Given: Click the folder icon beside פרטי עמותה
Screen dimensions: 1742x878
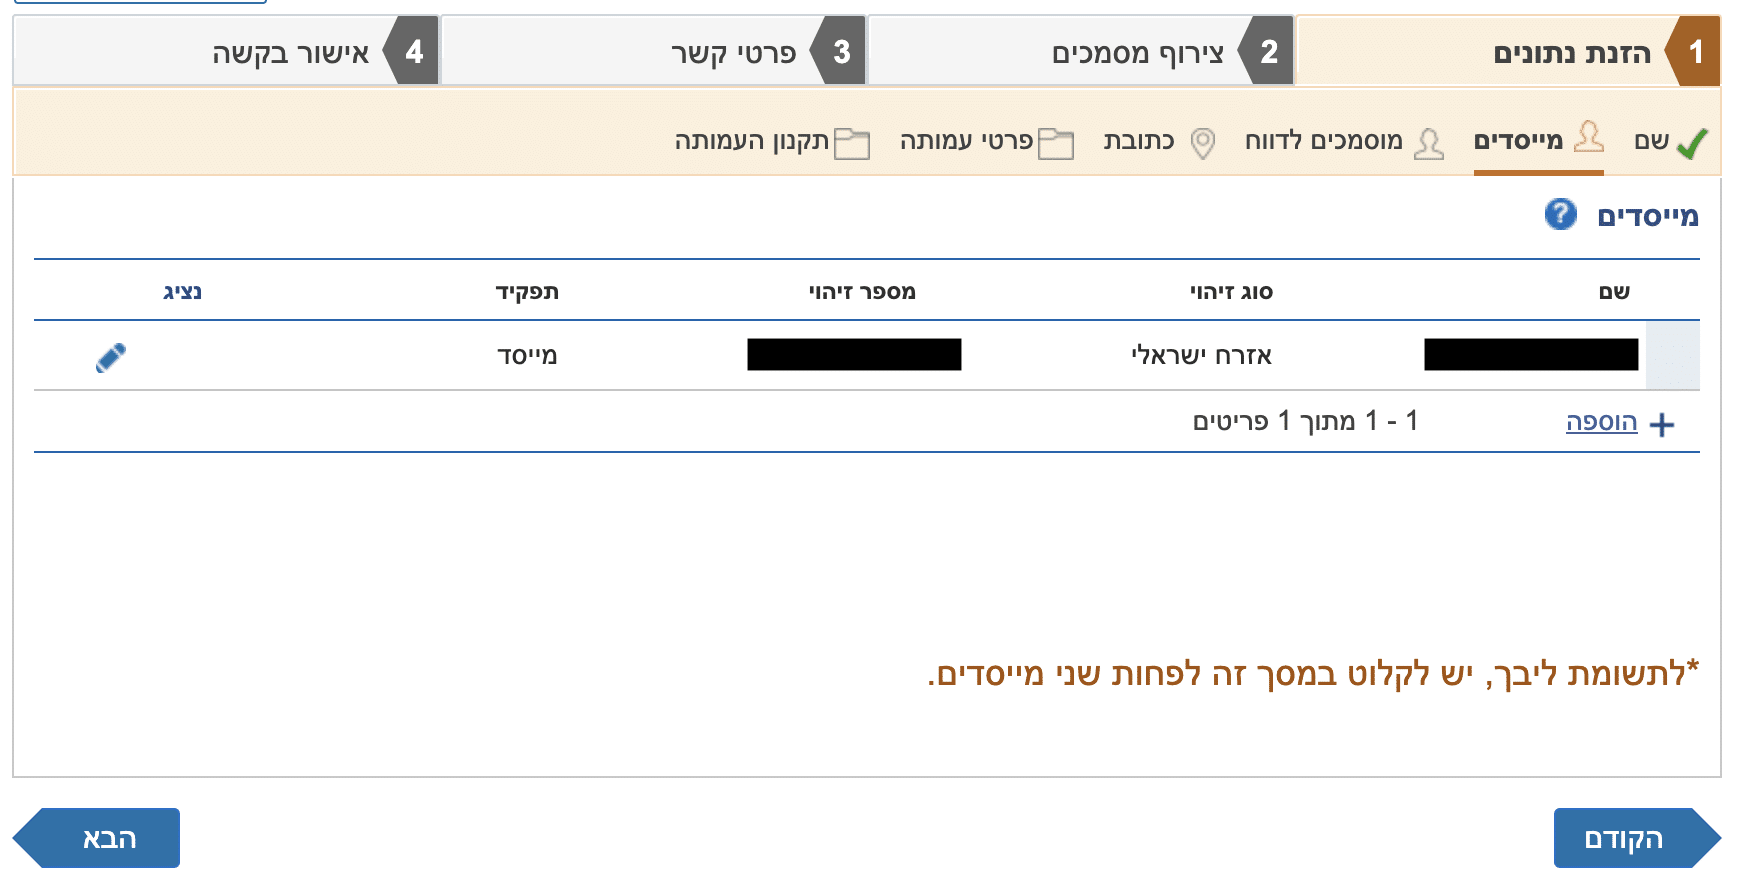Looking at the screenshot, I should click(x=1056, y=144).
